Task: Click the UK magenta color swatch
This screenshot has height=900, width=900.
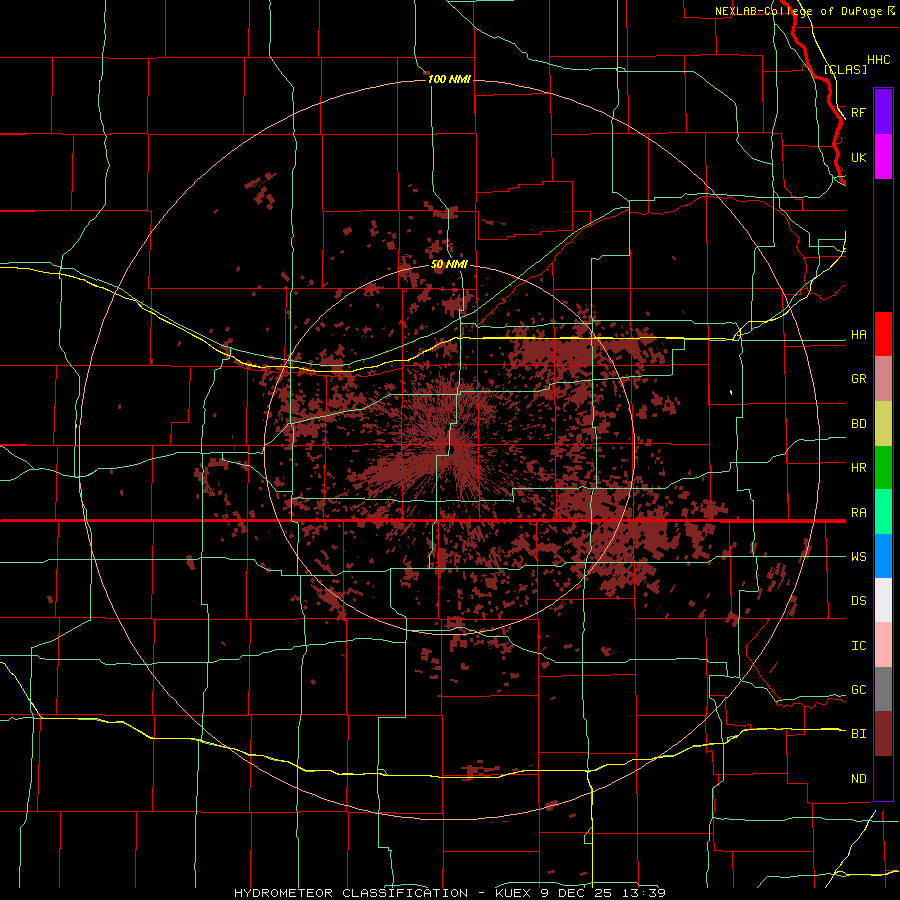Action: [883, 157]
